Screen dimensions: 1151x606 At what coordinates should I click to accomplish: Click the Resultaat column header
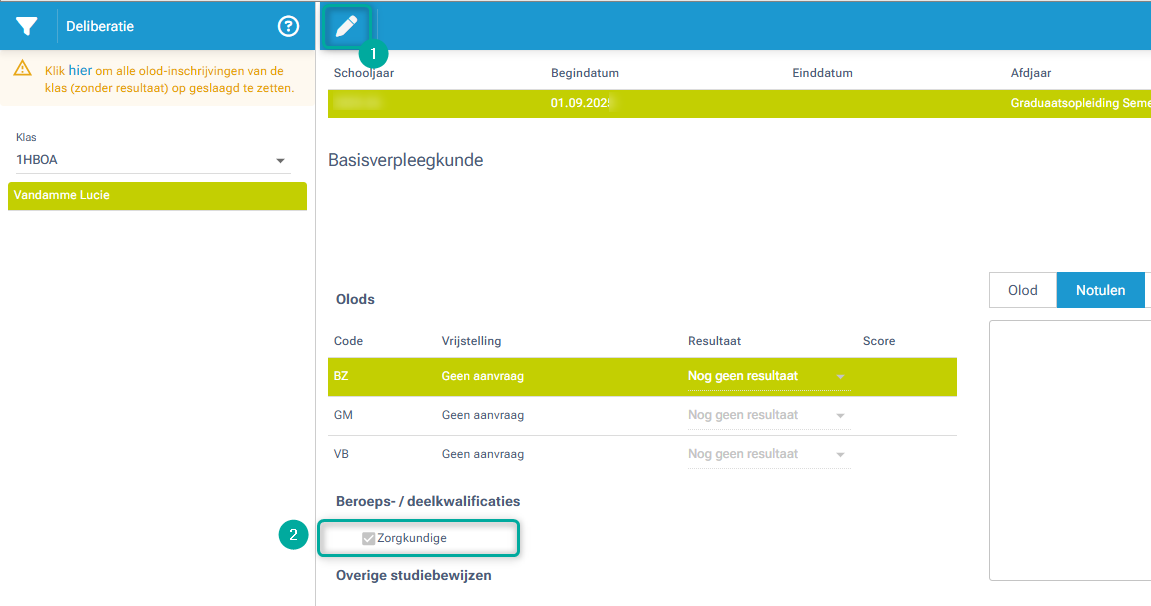coord(714,341)
